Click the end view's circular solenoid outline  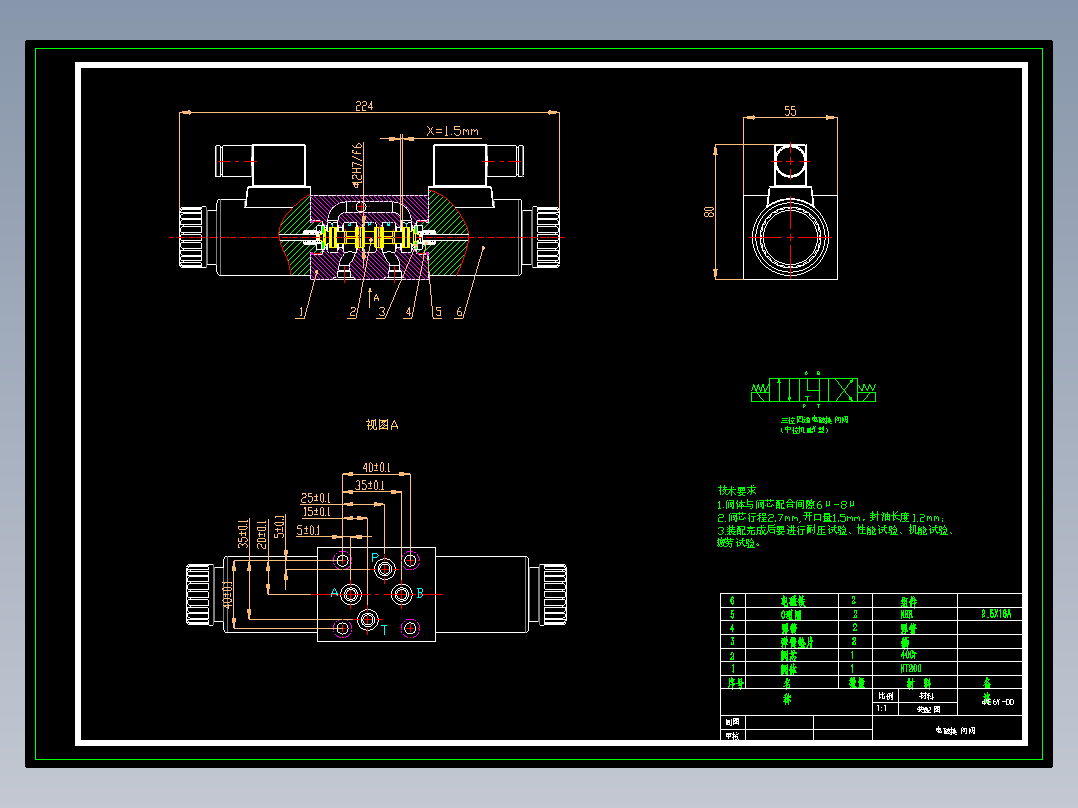[x=791, y=237]
